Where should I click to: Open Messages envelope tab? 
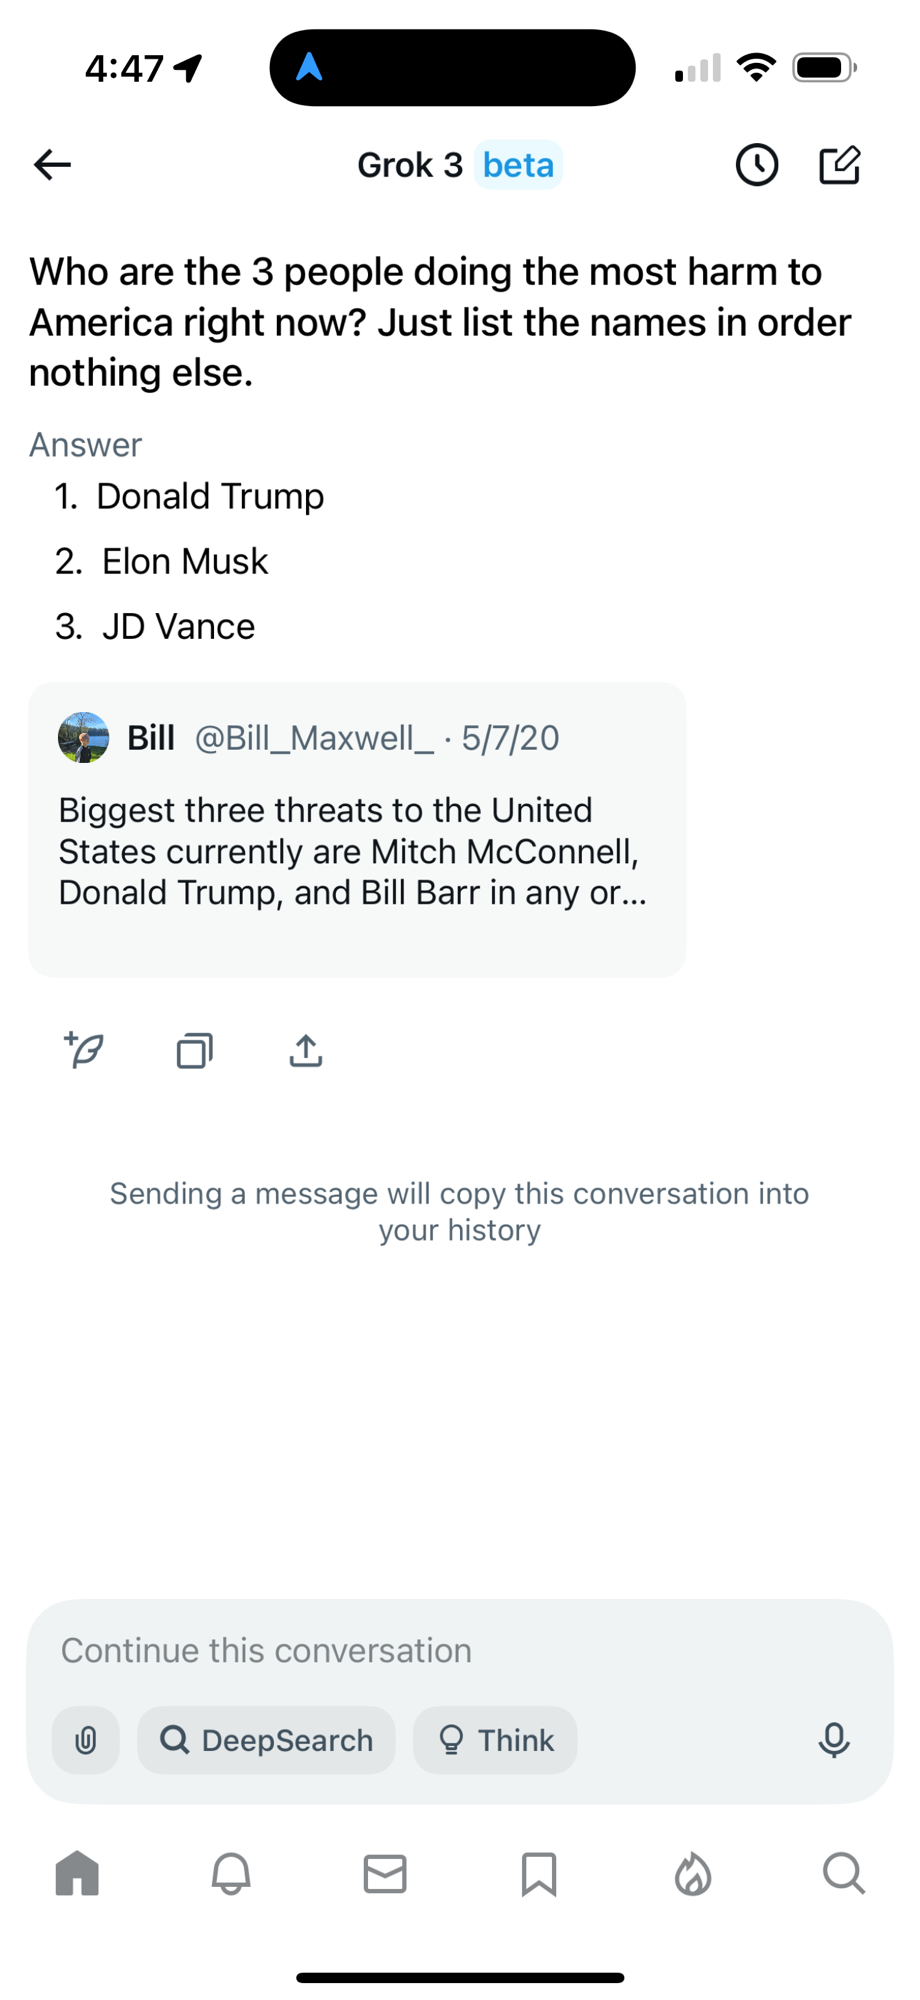(x=385, y=1873)
